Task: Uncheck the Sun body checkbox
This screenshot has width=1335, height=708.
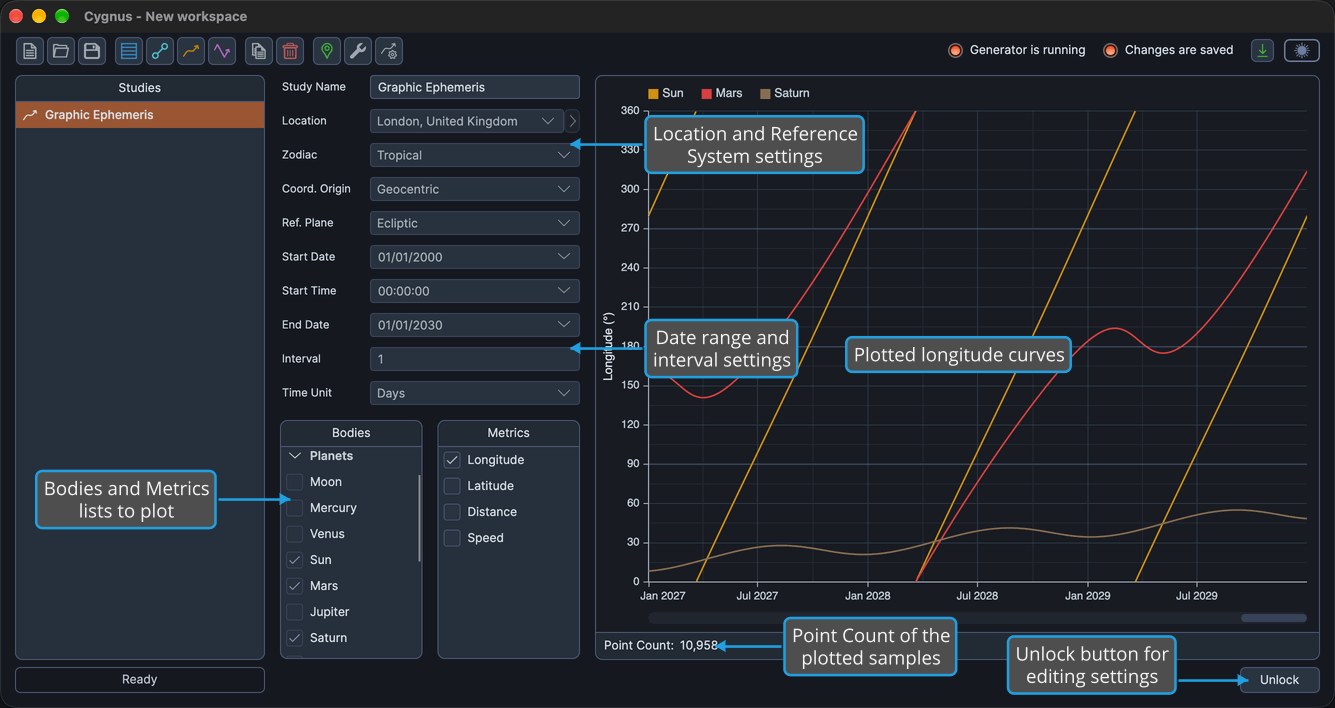Action: point(295,560)
